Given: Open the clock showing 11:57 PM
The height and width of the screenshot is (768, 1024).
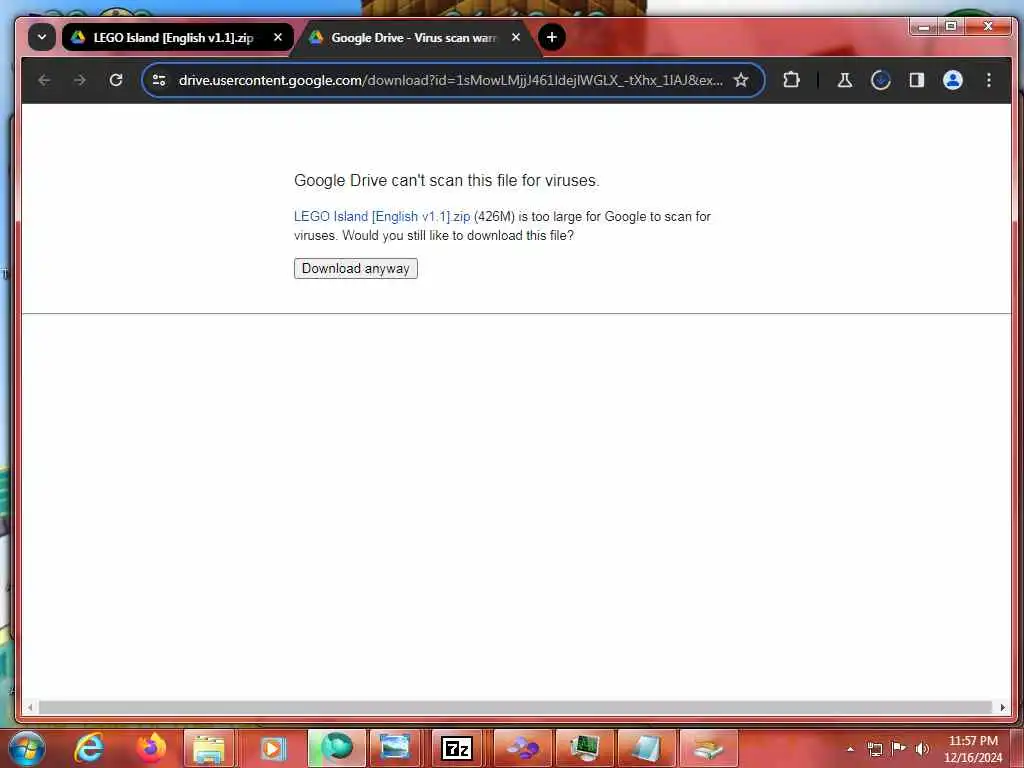Looking at the screenshot, I should 972,749.
